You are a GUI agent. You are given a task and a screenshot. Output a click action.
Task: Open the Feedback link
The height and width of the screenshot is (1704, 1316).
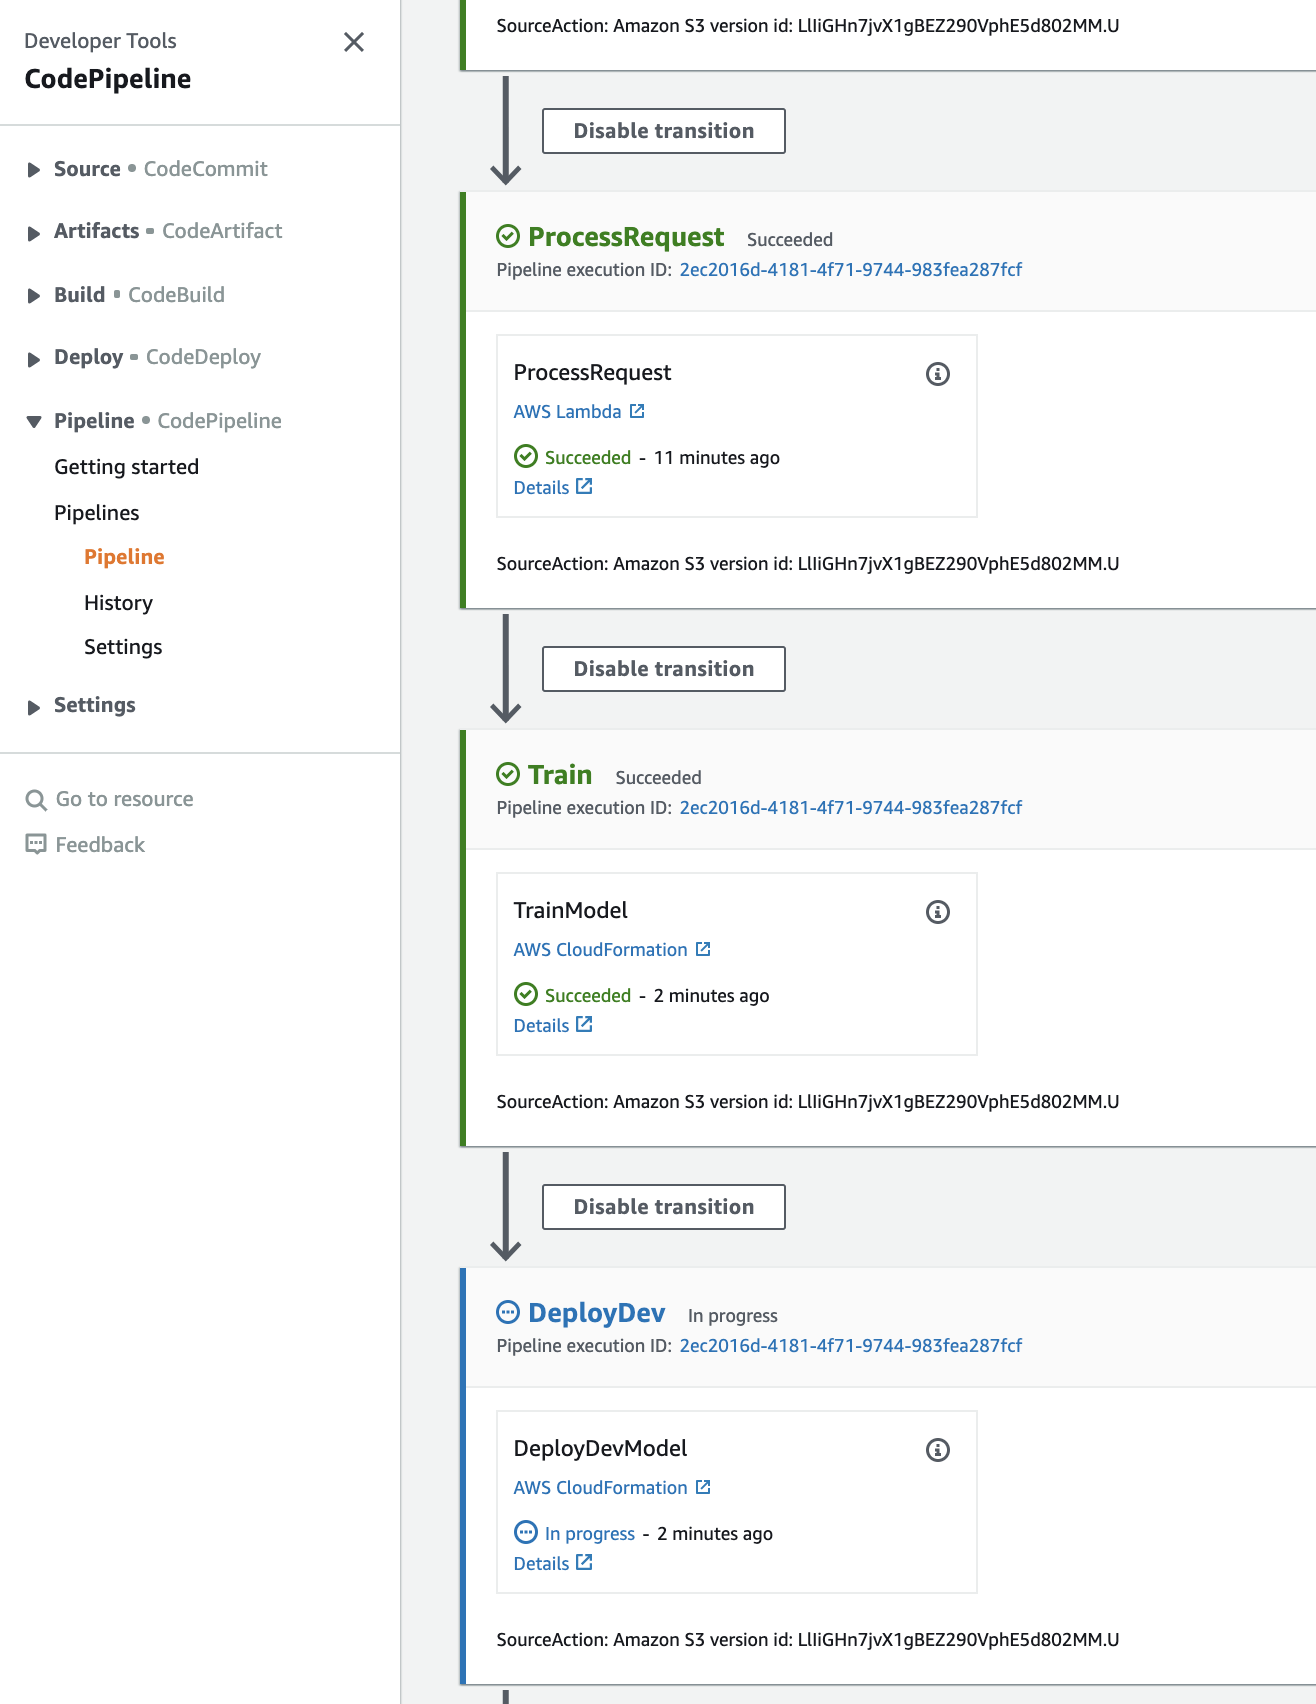point(100,845)
